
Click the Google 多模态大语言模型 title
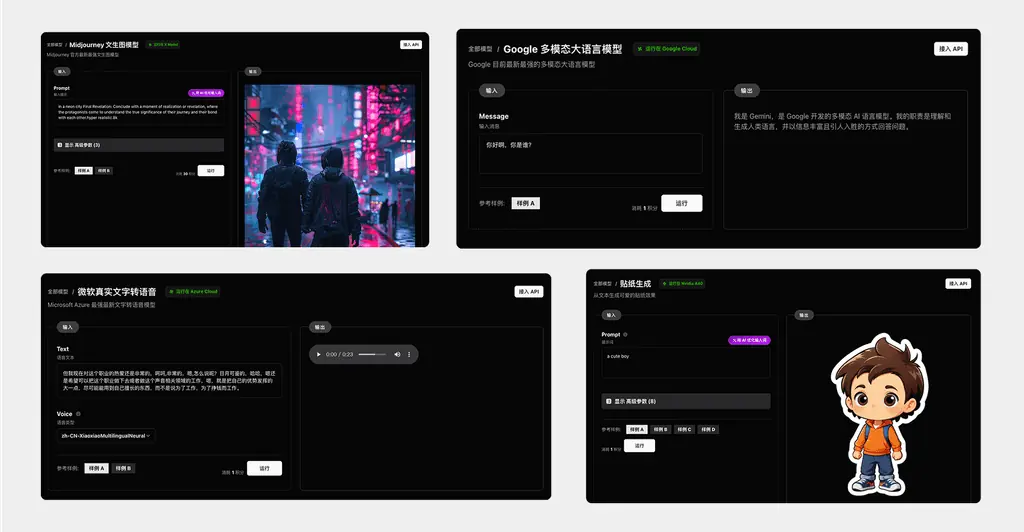(562, 49)
